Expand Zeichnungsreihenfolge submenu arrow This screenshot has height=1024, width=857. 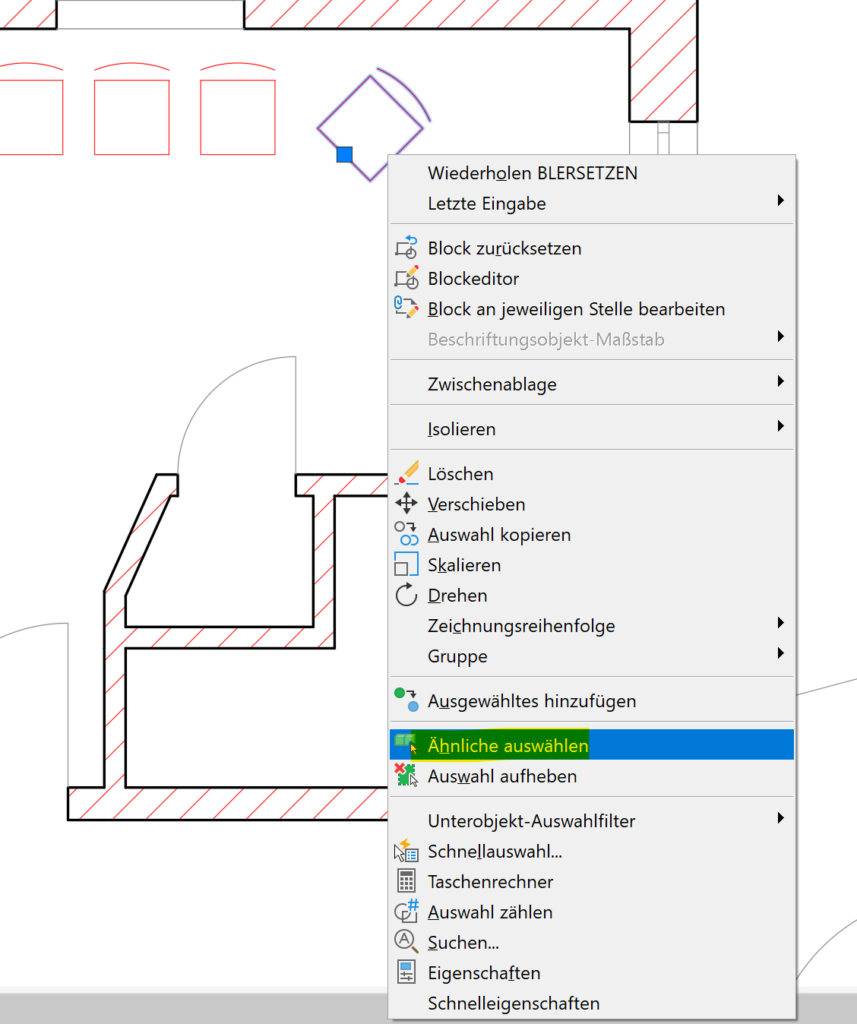[781, 623]
